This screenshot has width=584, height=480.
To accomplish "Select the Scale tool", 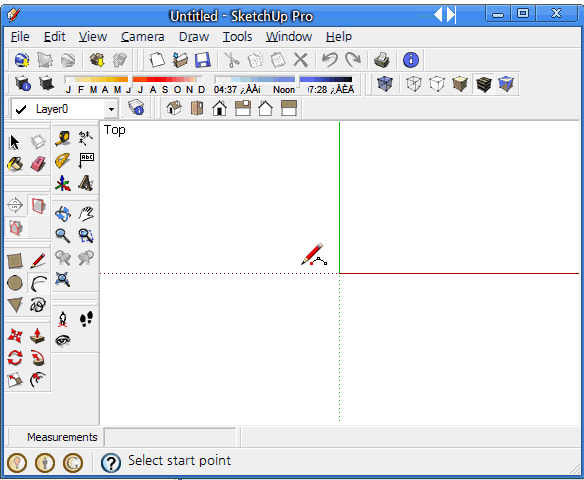I will click(x=15, y=380).
